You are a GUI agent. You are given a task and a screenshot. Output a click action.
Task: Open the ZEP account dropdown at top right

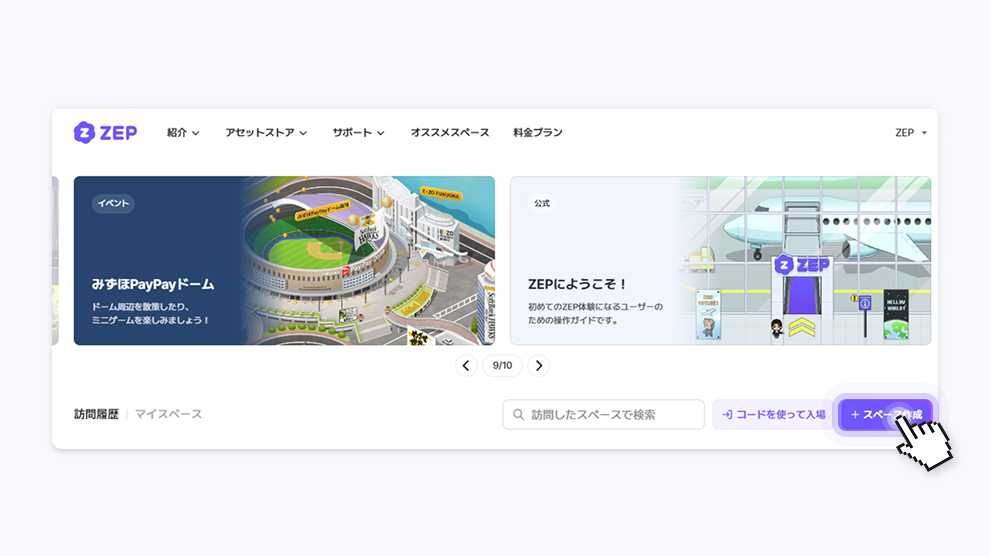[910, 133]
